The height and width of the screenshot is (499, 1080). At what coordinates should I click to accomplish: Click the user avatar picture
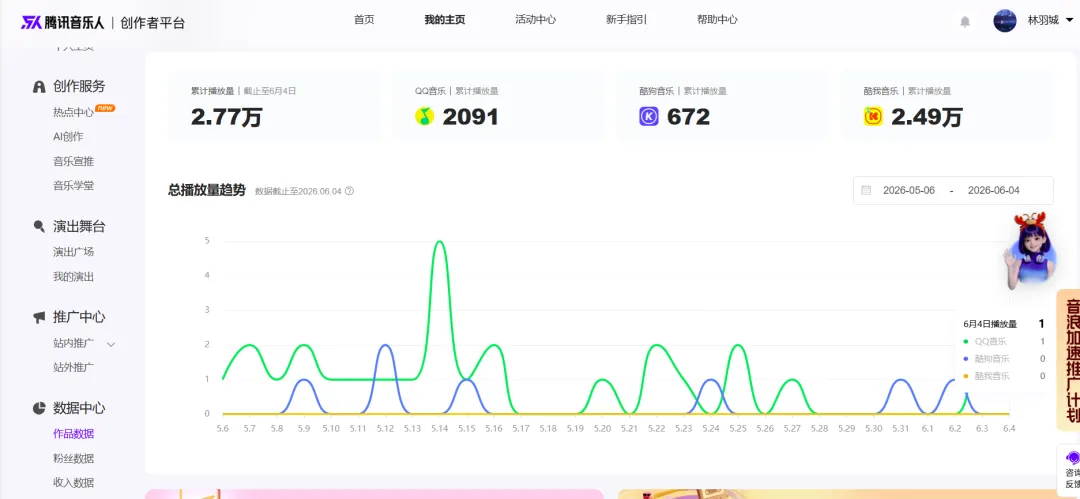[1004, 21]
